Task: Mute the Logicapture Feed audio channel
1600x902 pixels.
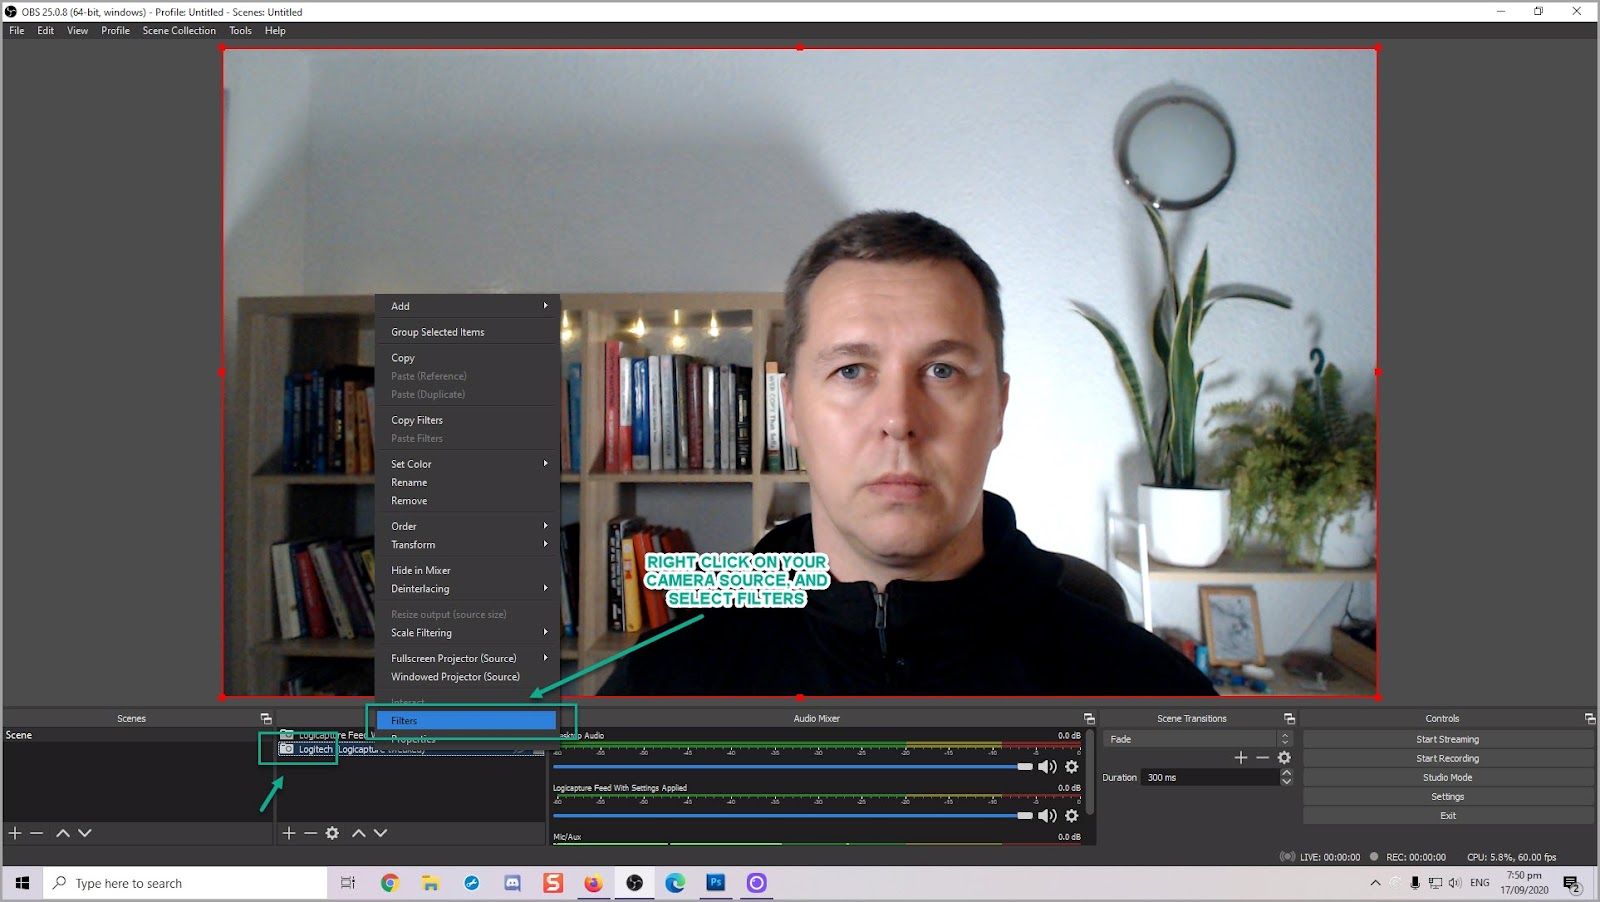Action: [1047, 816]
